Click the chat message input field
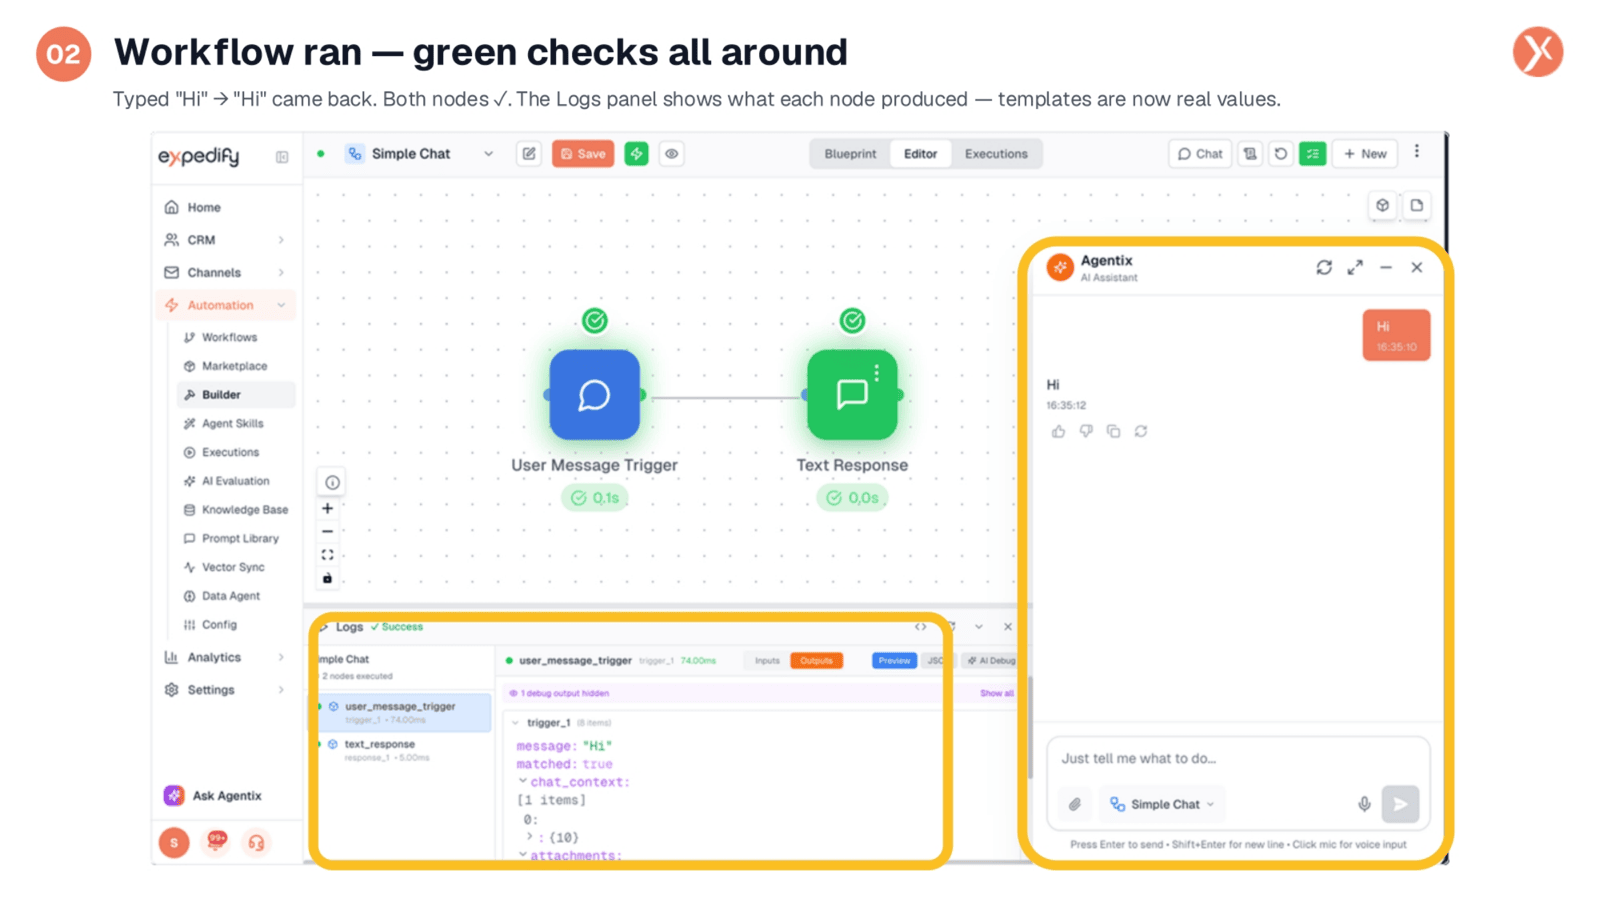This screenshot has height=900, width=1600. tap(1238, 759)
